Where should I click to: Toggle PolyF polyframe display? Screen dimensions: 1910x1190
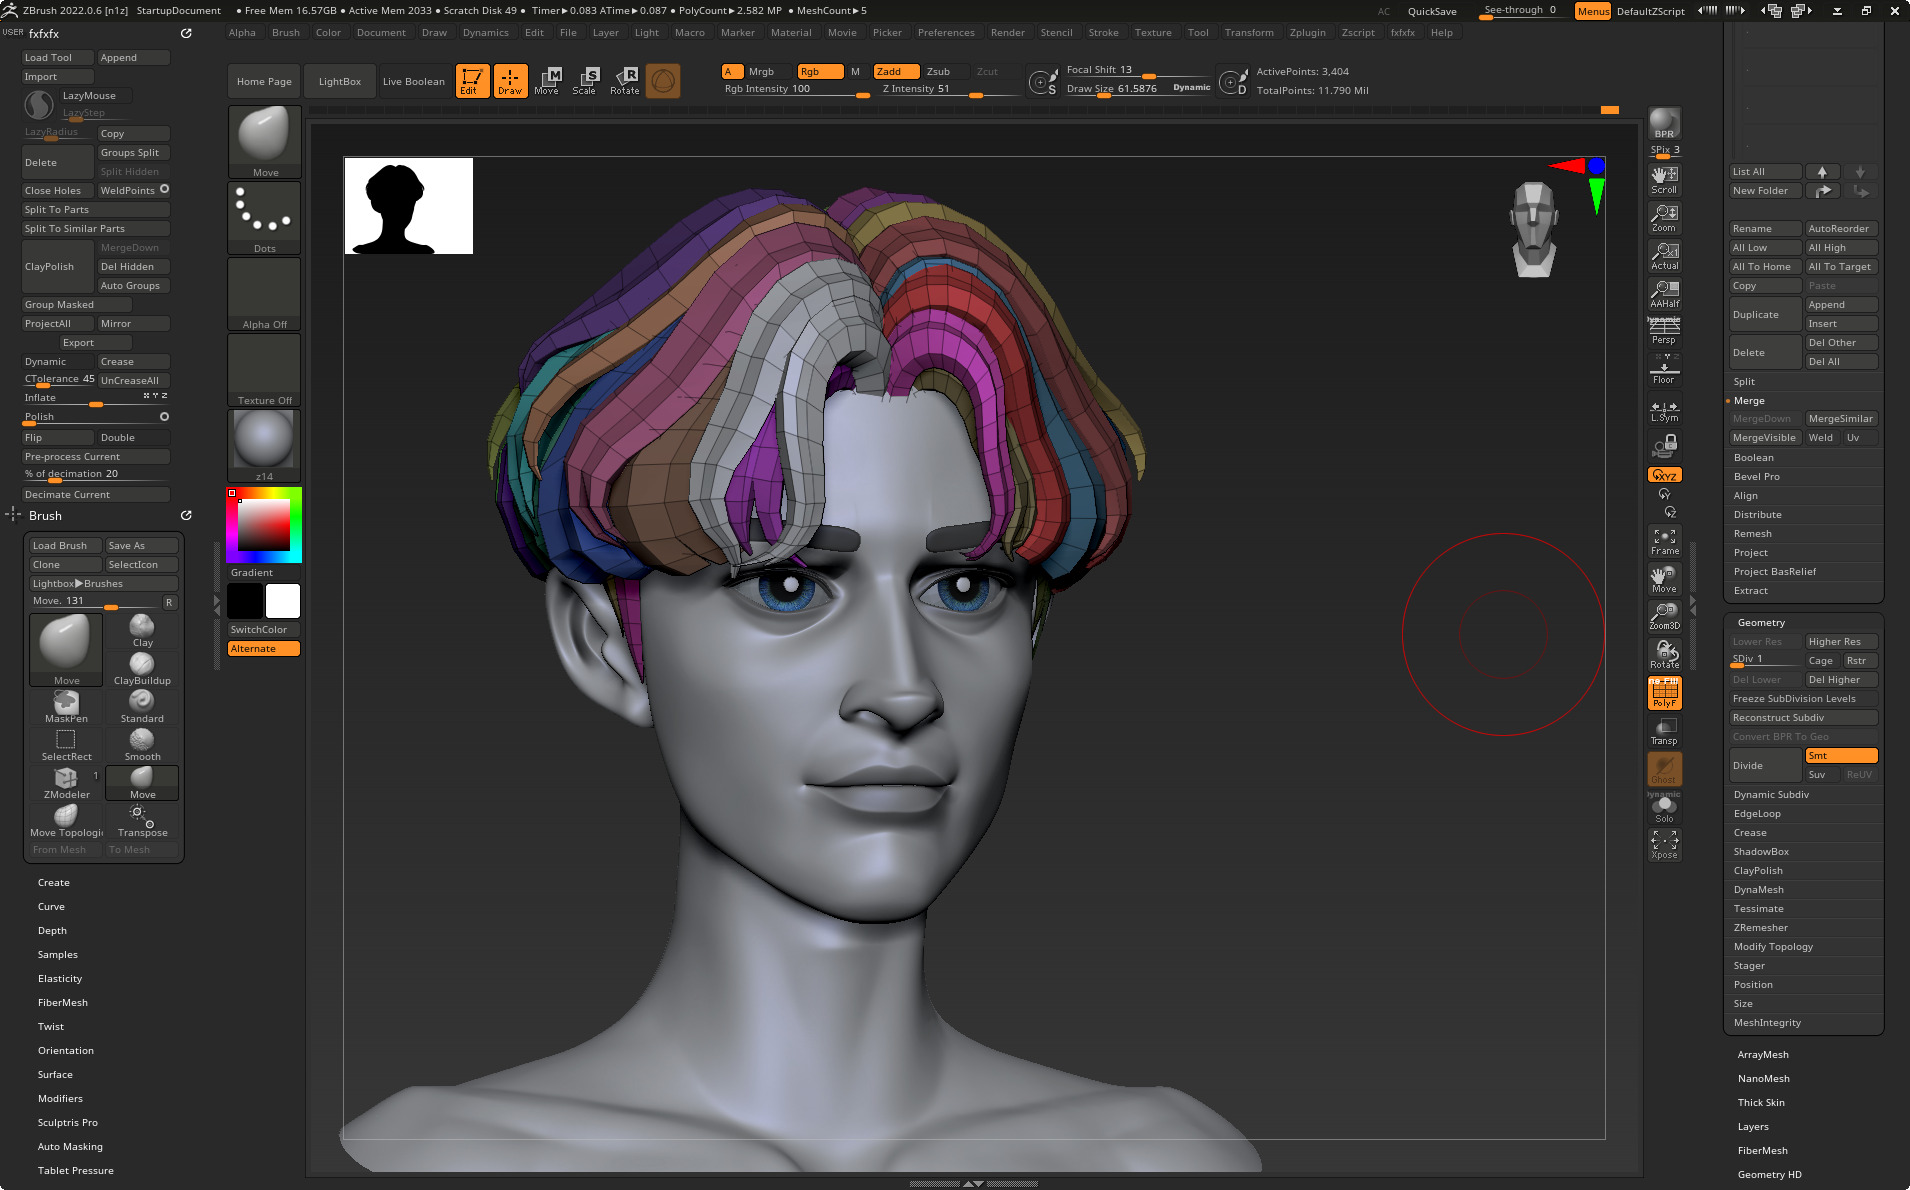point(1664,693)
